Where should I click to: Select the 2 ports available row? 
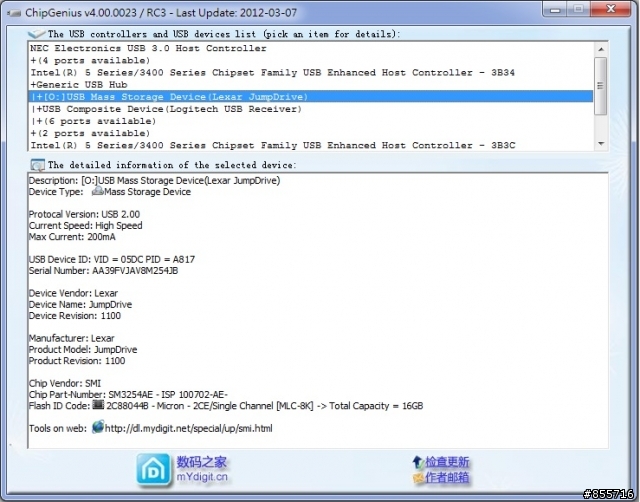(311, 133)
